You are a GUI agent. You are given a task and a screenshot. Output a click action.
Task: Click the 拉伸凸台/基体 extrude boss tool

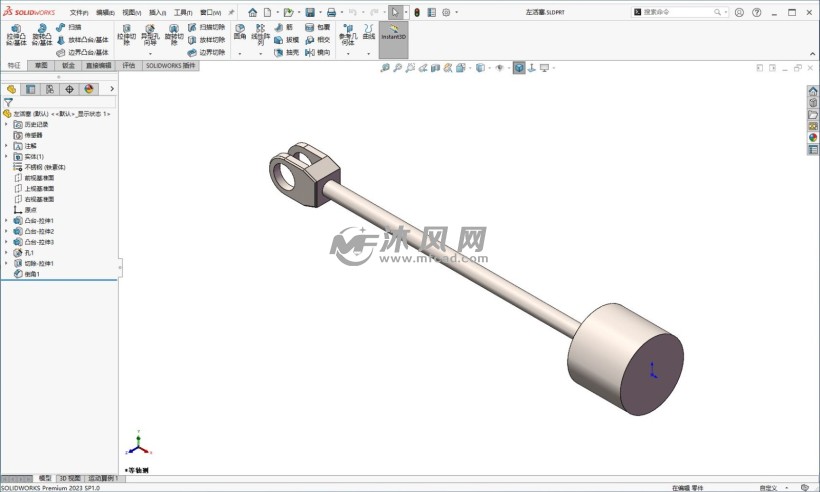point(16,35)
